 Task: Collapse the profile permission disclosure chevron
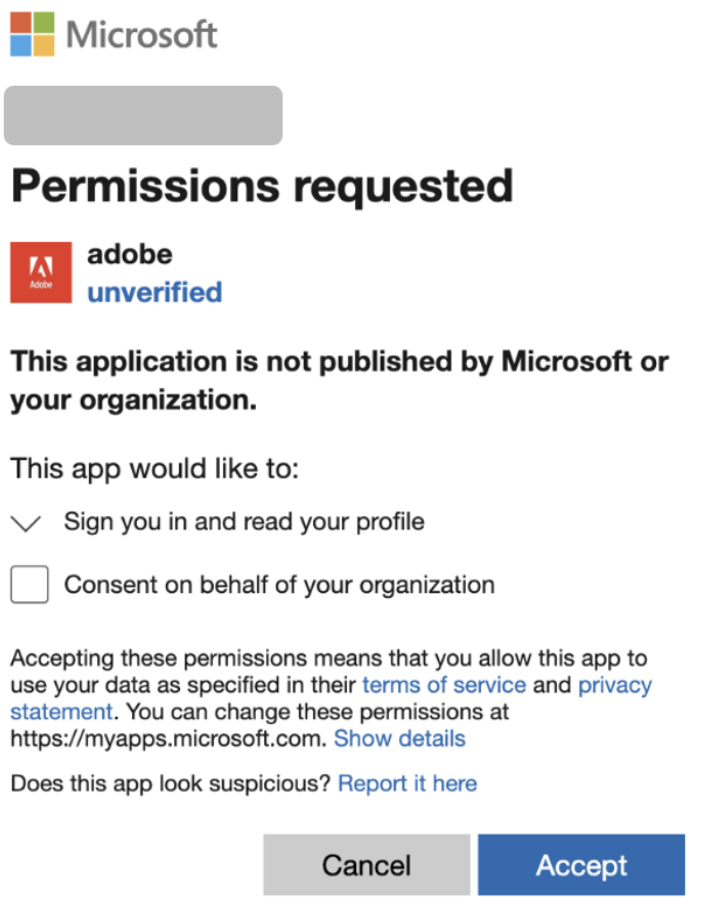point(25,521)
